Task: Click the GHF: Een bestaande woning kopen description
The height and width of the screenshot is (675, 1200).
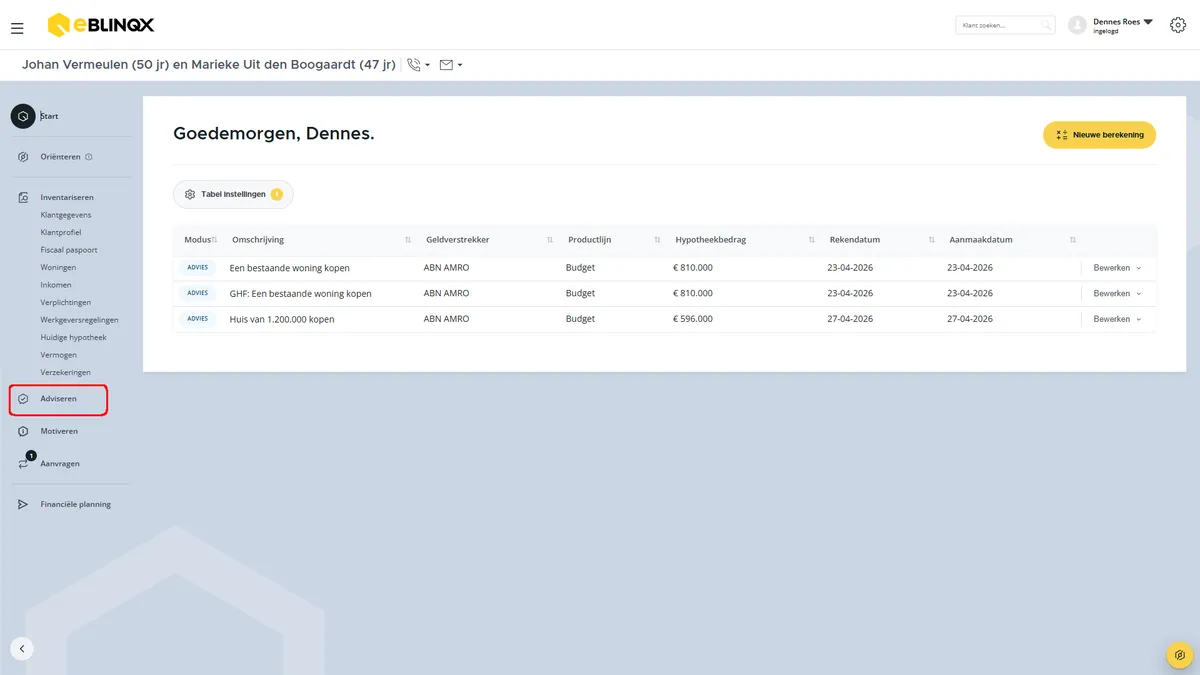Action: tap(301, 294)
